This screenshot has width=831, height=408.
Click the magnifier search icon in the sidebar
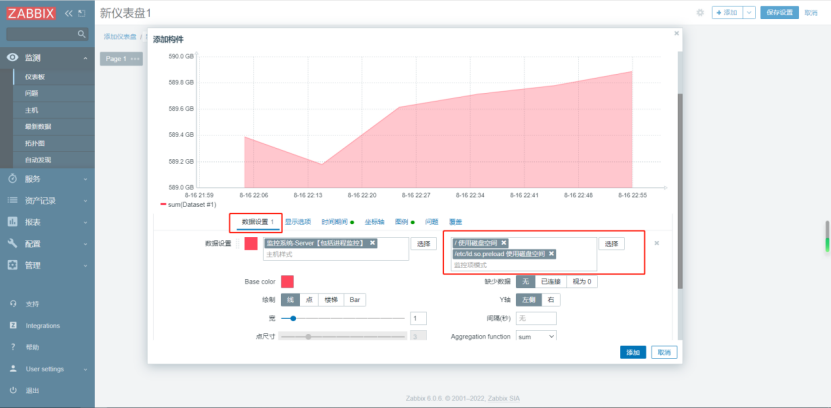[x=81, y=34]
